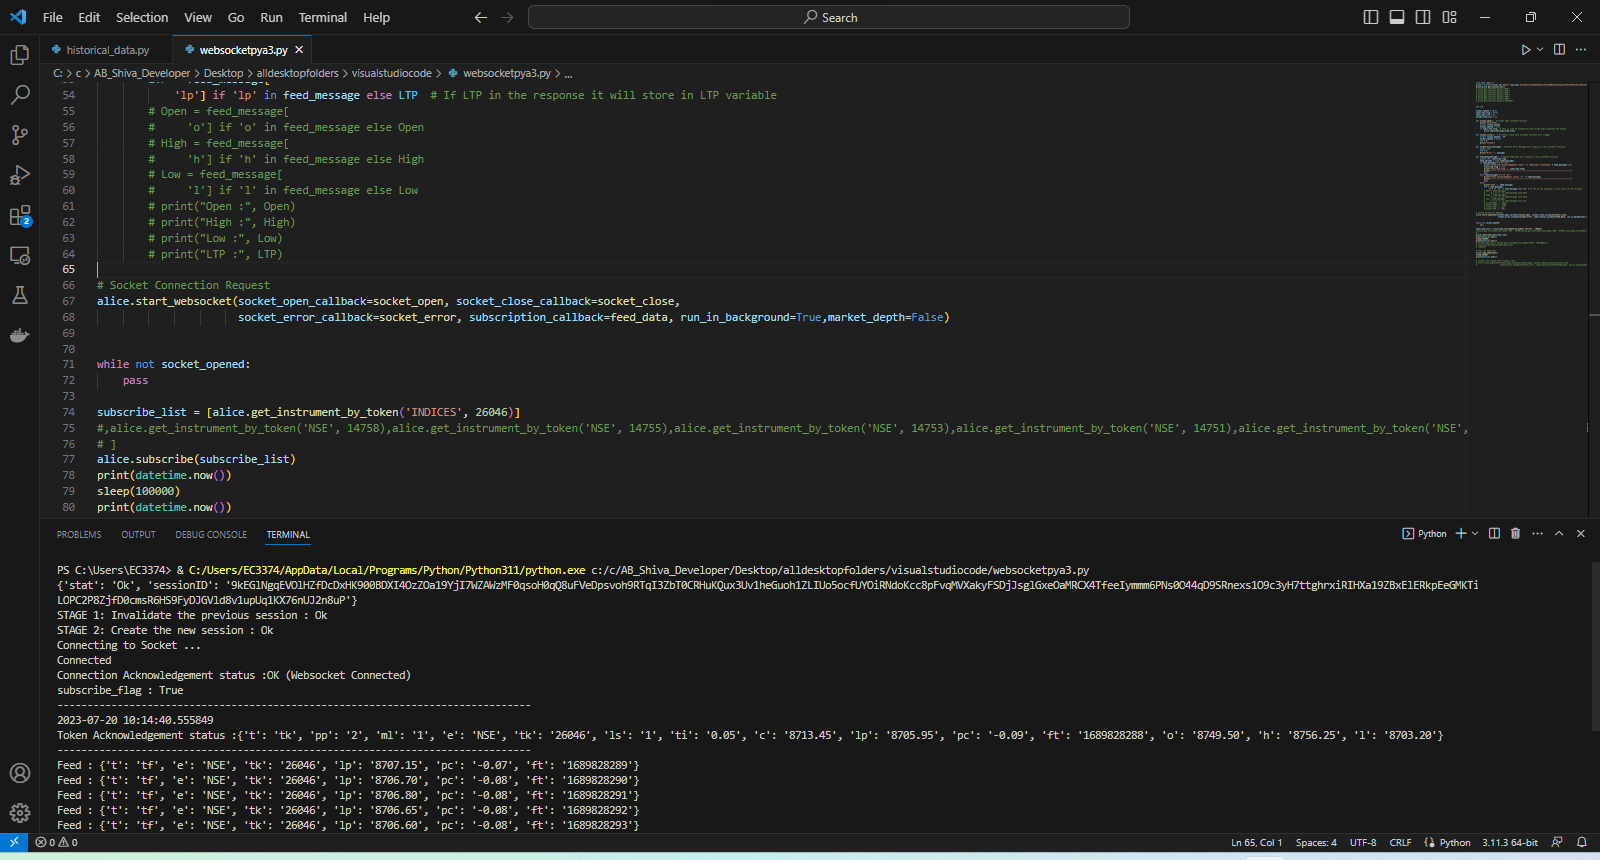
Task: Open the Extensions view
Action: click(19, 216)
